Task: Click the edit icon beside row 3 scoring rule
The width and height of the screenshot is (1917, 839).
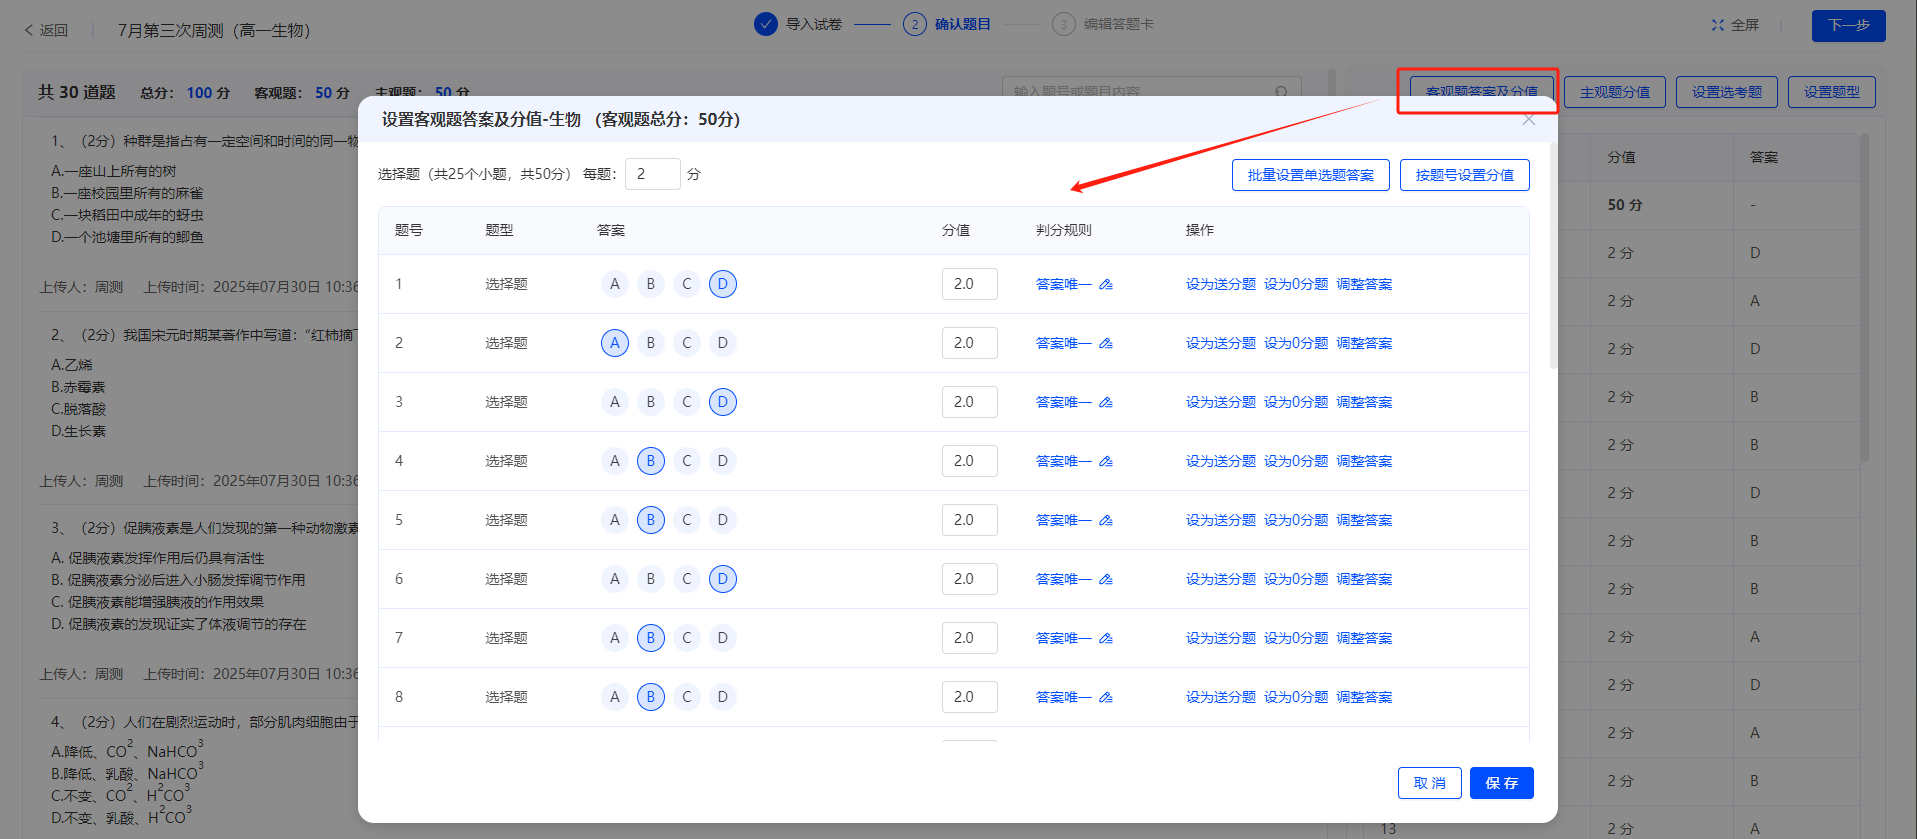Action: coord(1106,402)
